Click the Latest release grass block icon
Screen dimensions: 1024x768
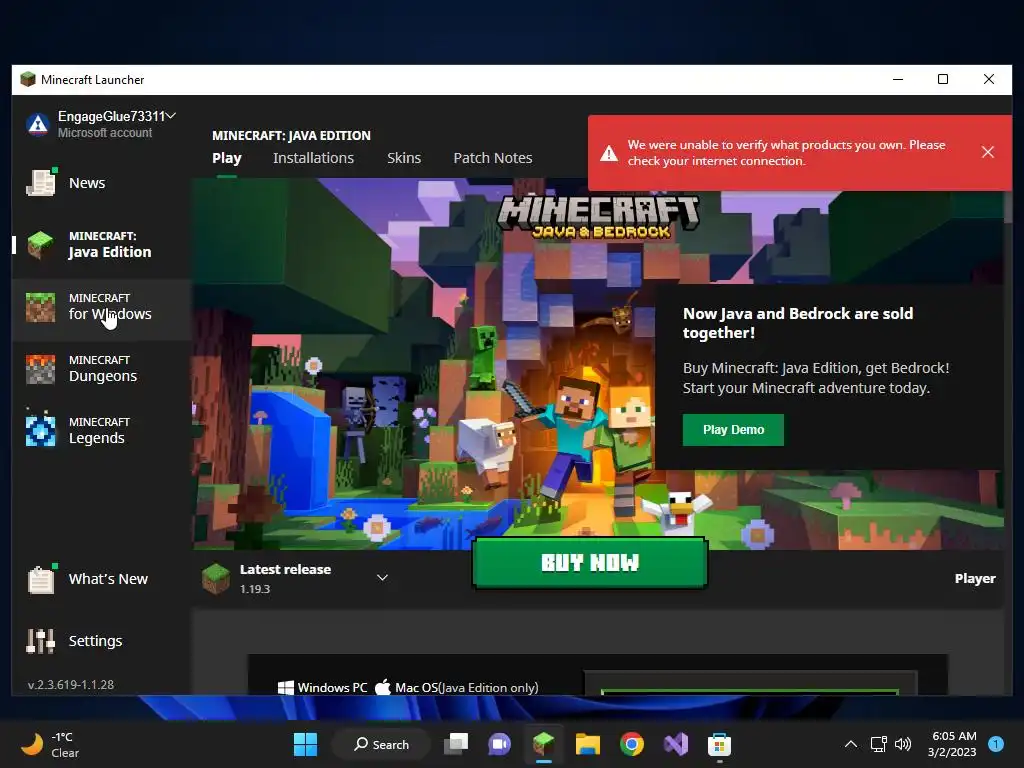[216, 578]
